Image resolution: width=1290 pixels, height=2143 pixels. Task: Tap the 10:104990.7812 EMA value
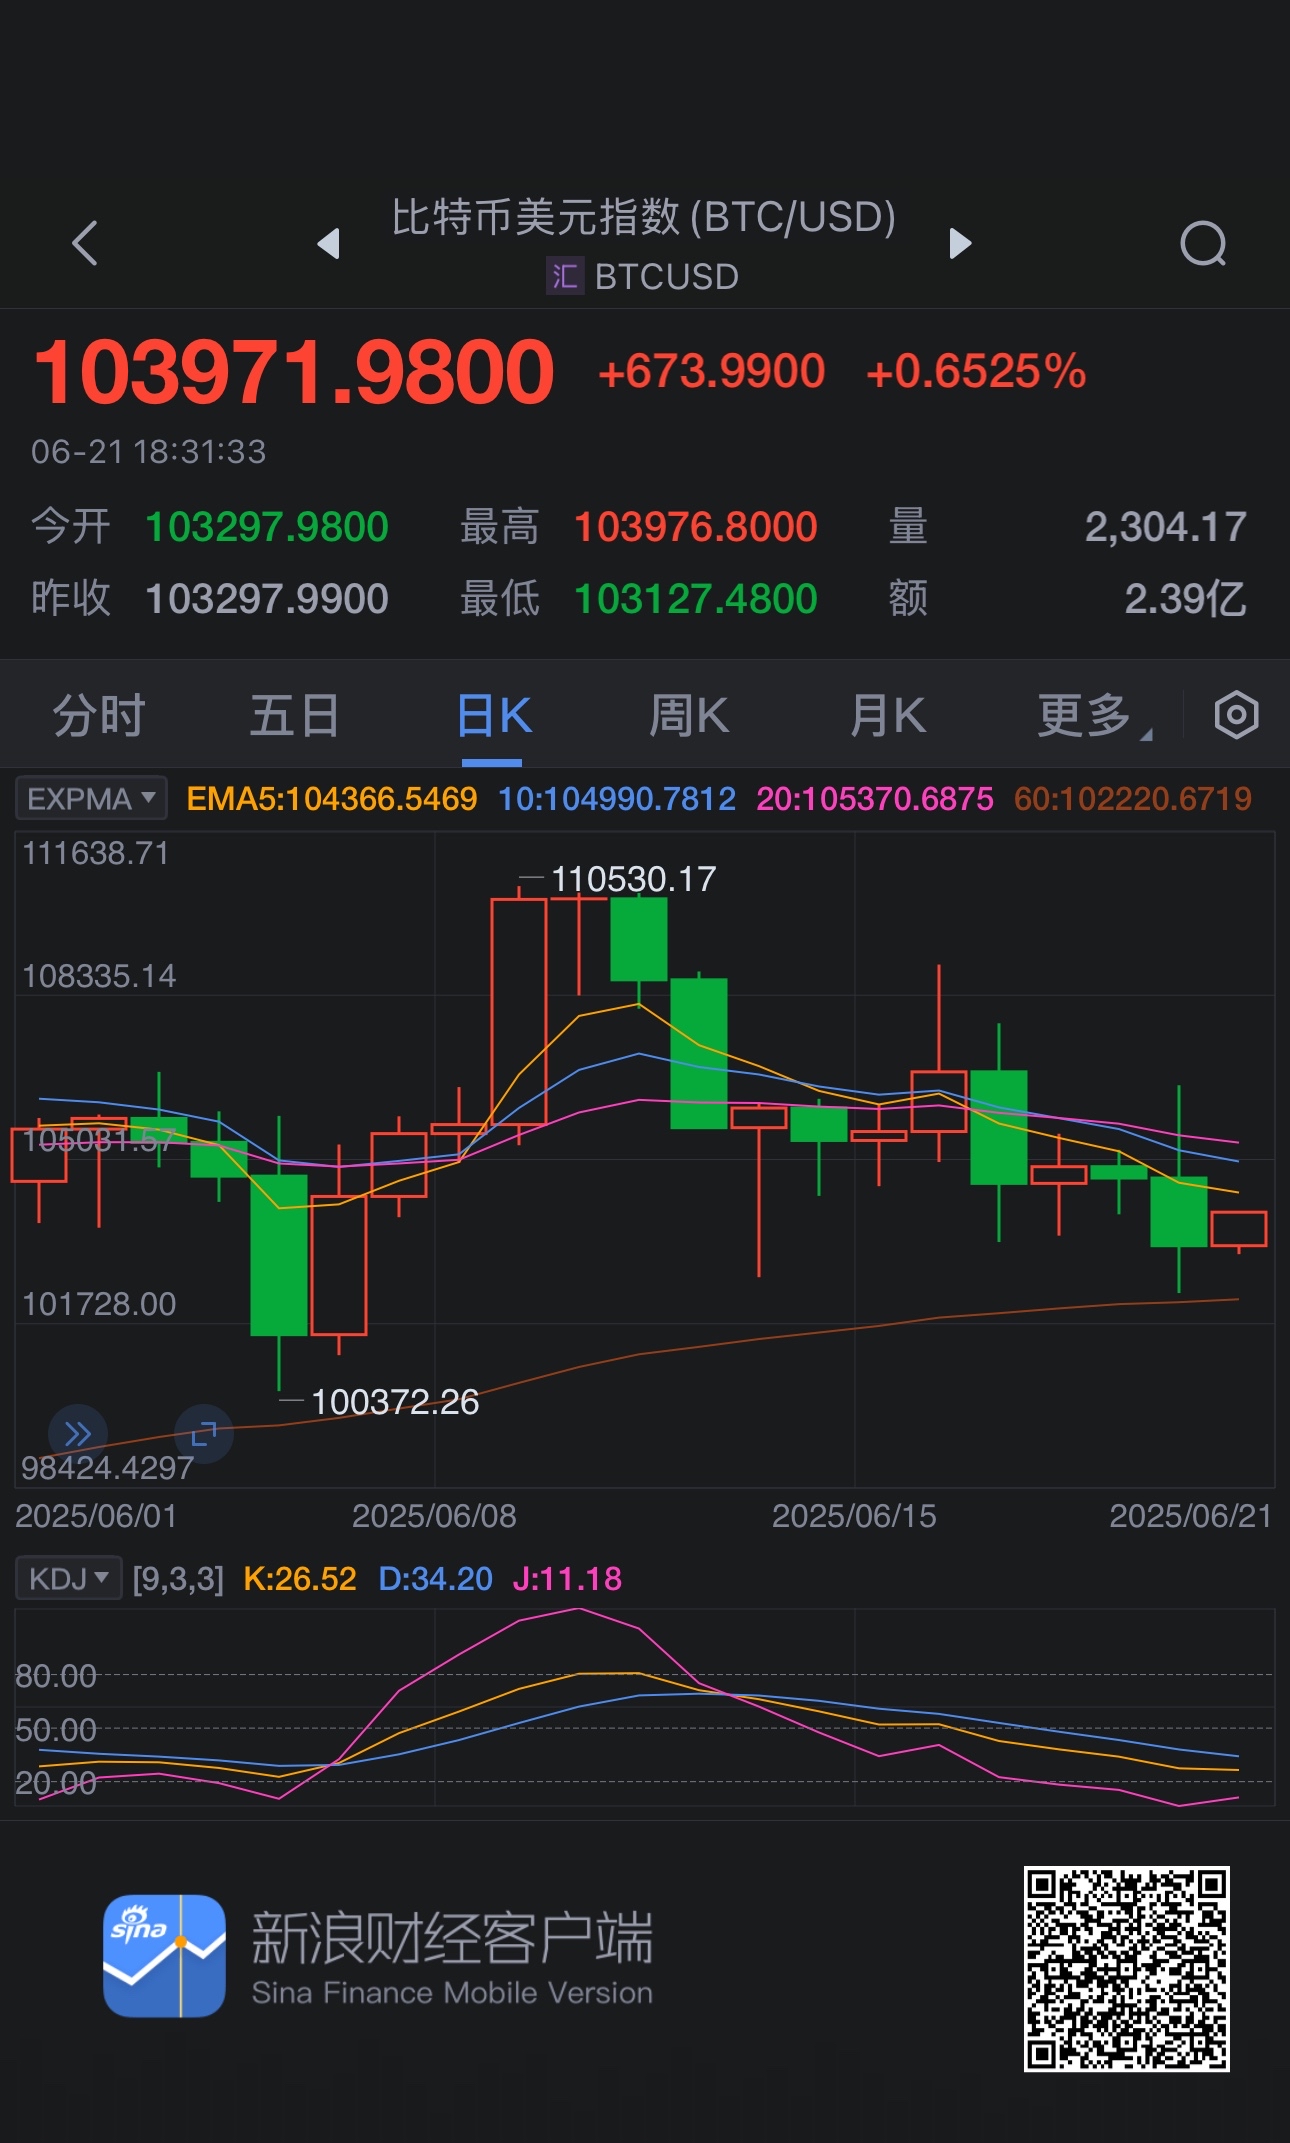(x=617, y=799)
